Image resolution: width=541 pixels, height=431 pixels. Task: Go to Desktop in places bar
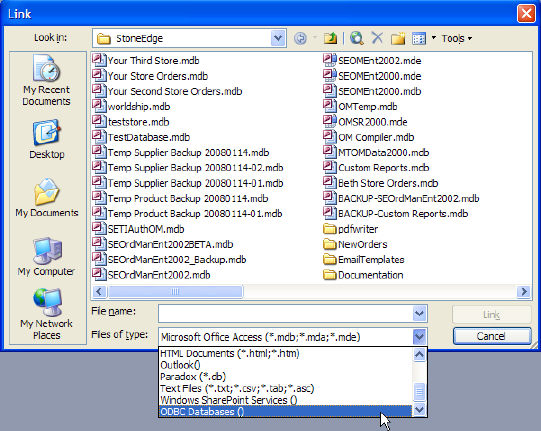47,139
